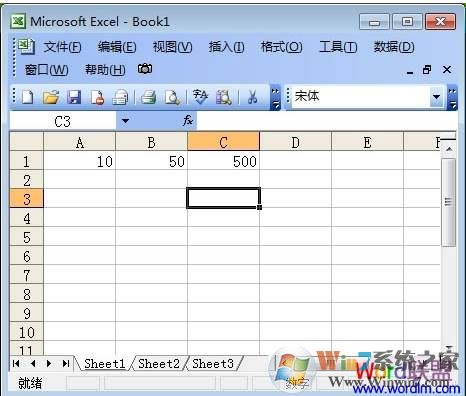Select cell B1 containing 50
The height and width of the screenshot is (396, 466).
(x=151, y=161)
